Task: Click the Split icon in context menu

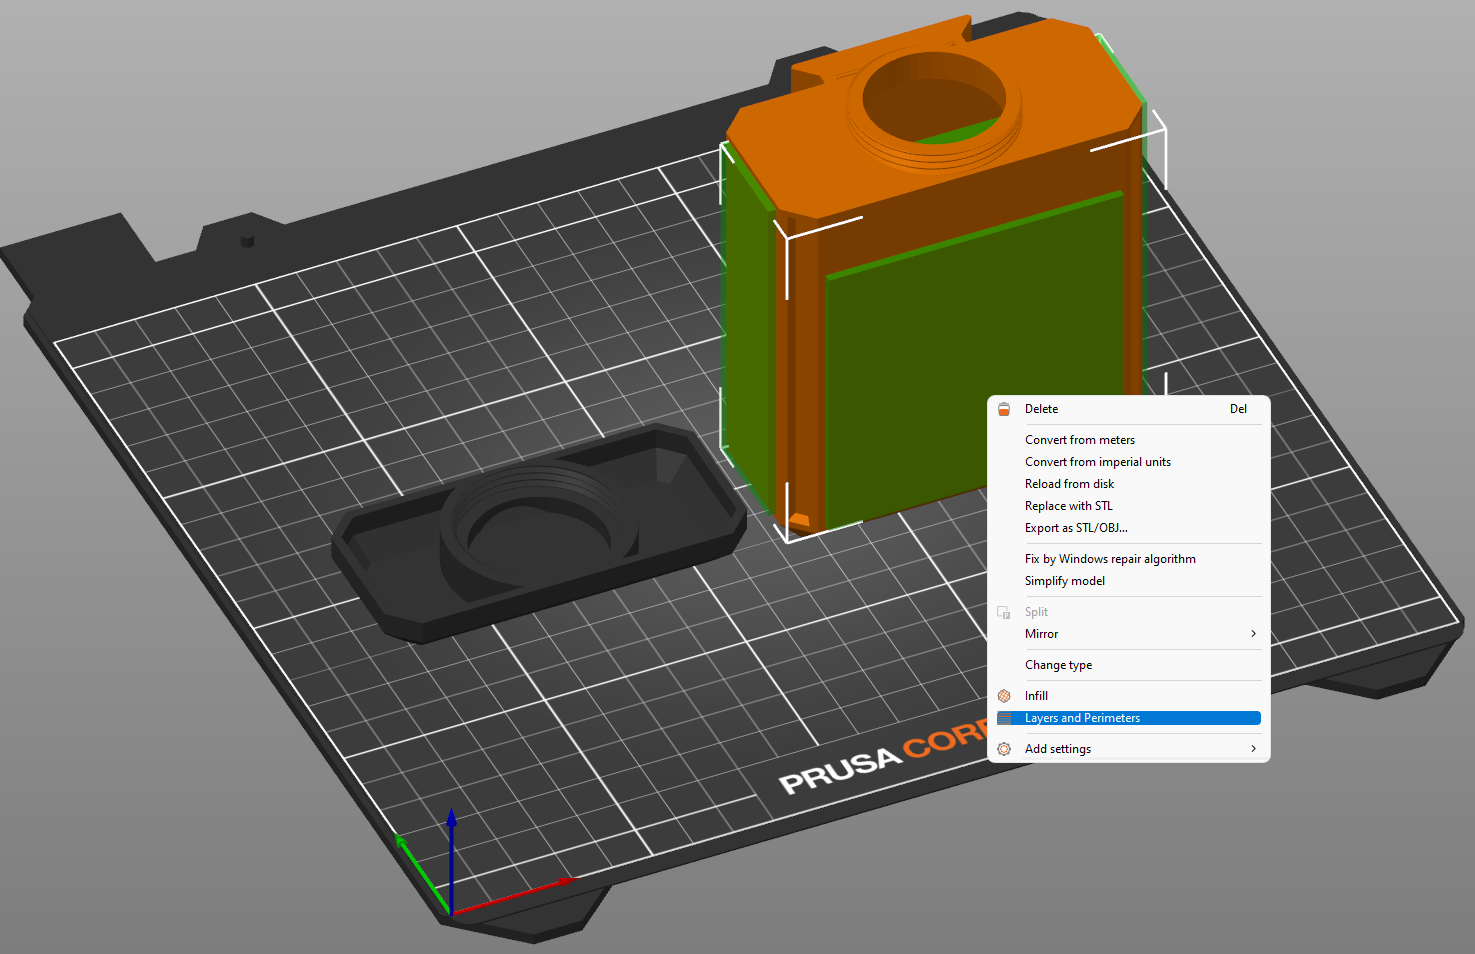Action: click(x=1004, y=612)
